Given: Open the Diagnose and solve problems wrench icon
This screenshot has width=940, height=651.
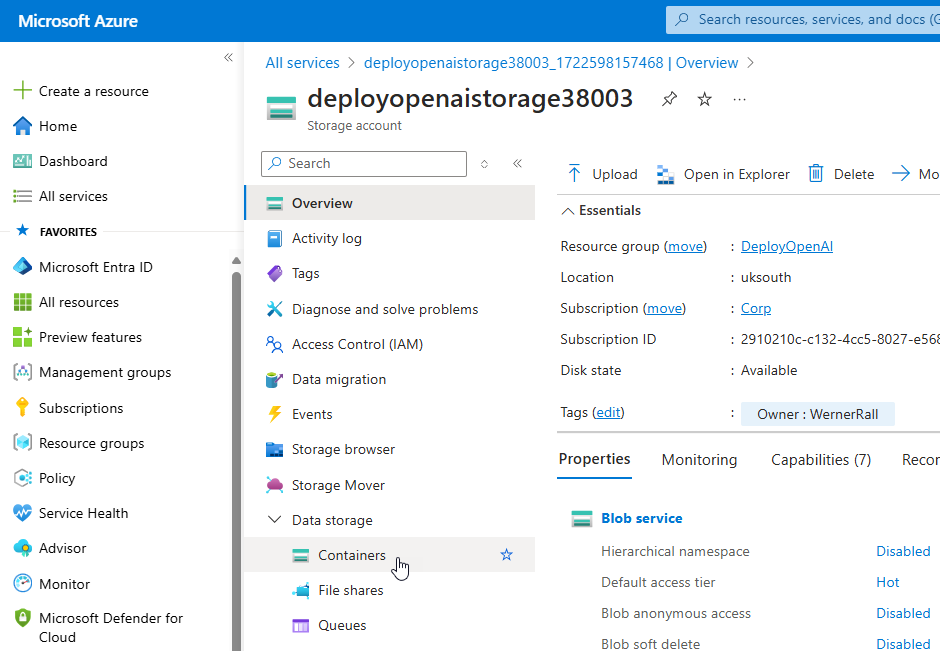Looking at the screenshot, I should coord(274,309).
